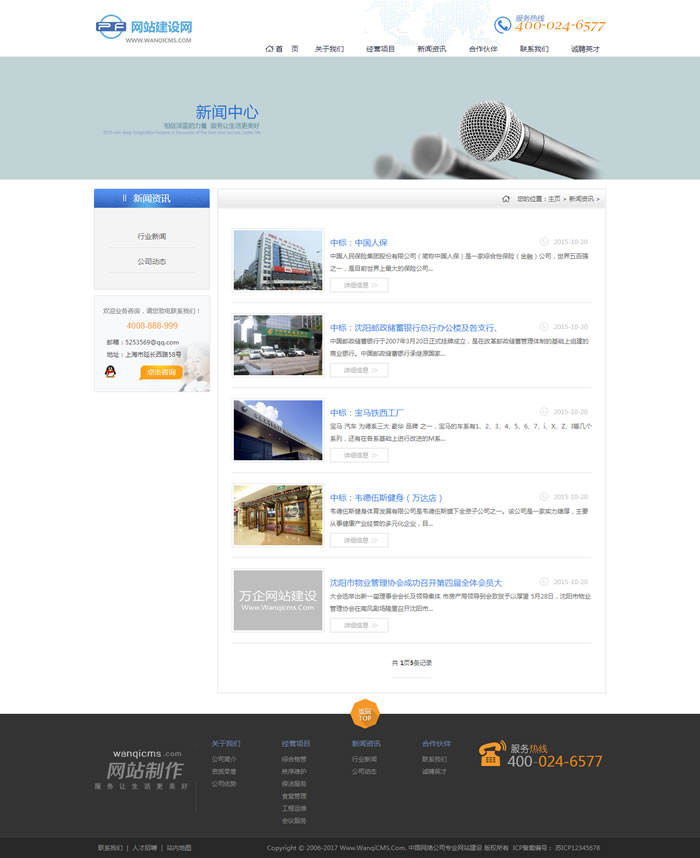Select 公司动态 in the sidebar

click(x=152, y=262)
